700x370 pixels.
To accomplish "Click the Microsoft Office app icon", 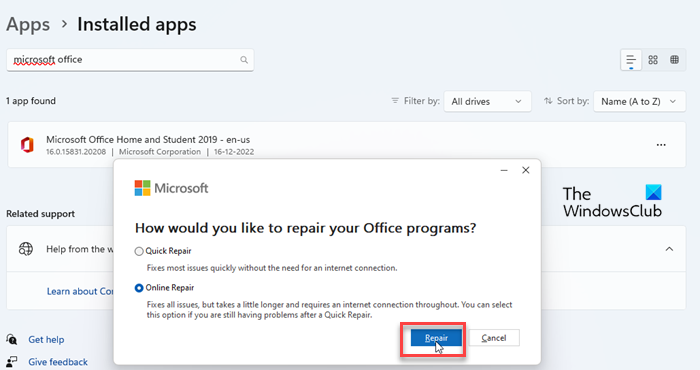I will [x=27, y=145].
